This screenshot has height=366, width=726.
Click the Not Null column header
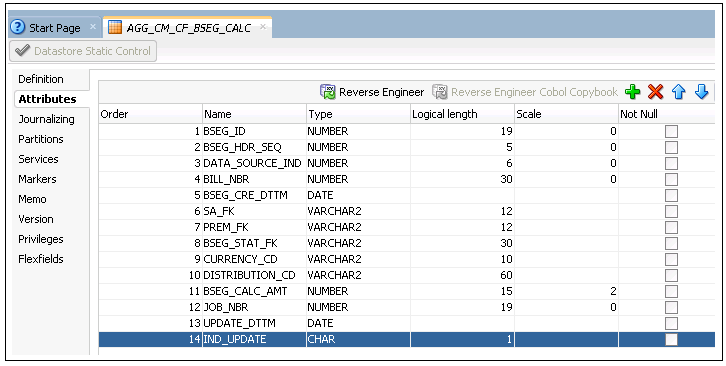coord(667,114)
